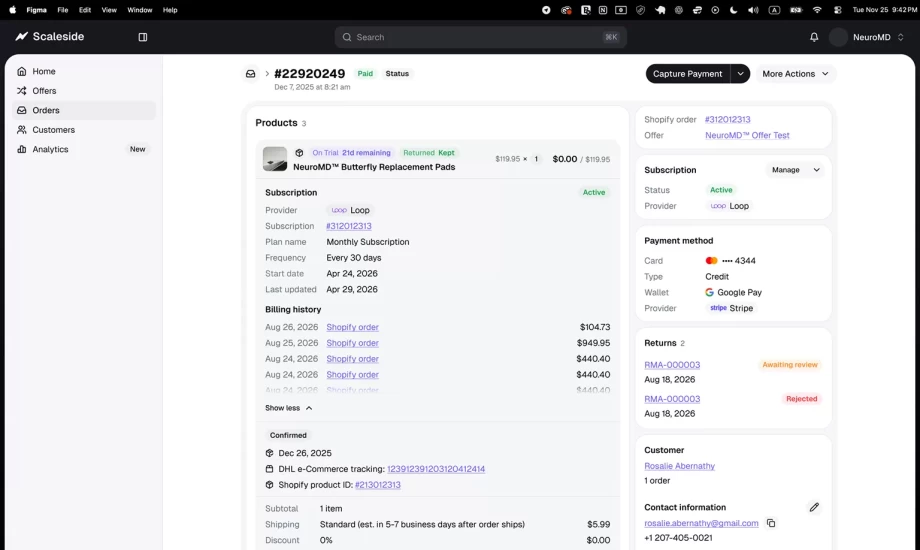Open the Edit menu

coord(85,10)
